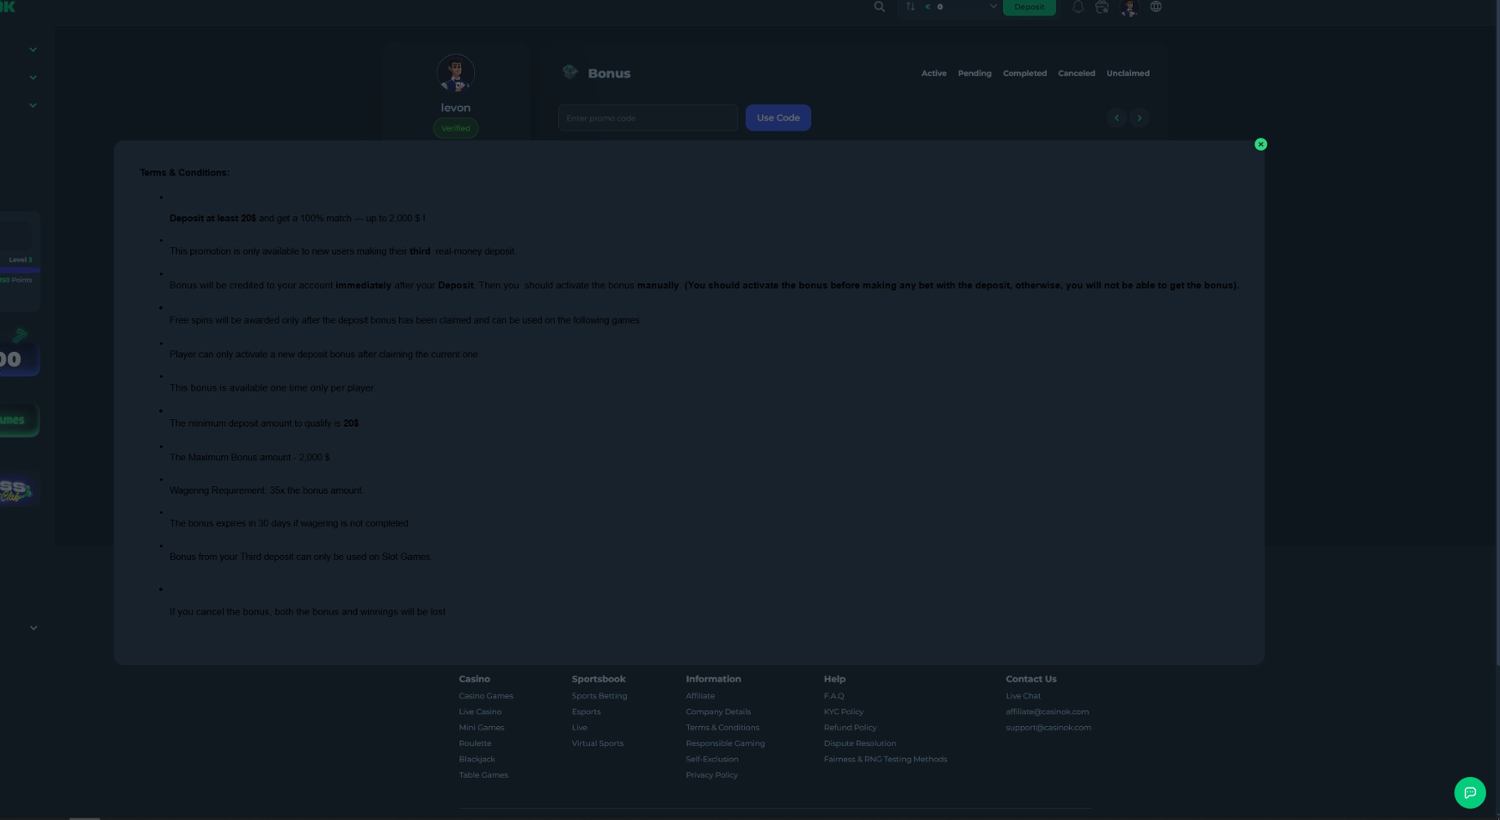Open the Responsible Gaming footer link
Image resolution: width=1500 pixels, height=820 pixels.
click(725, 743)
